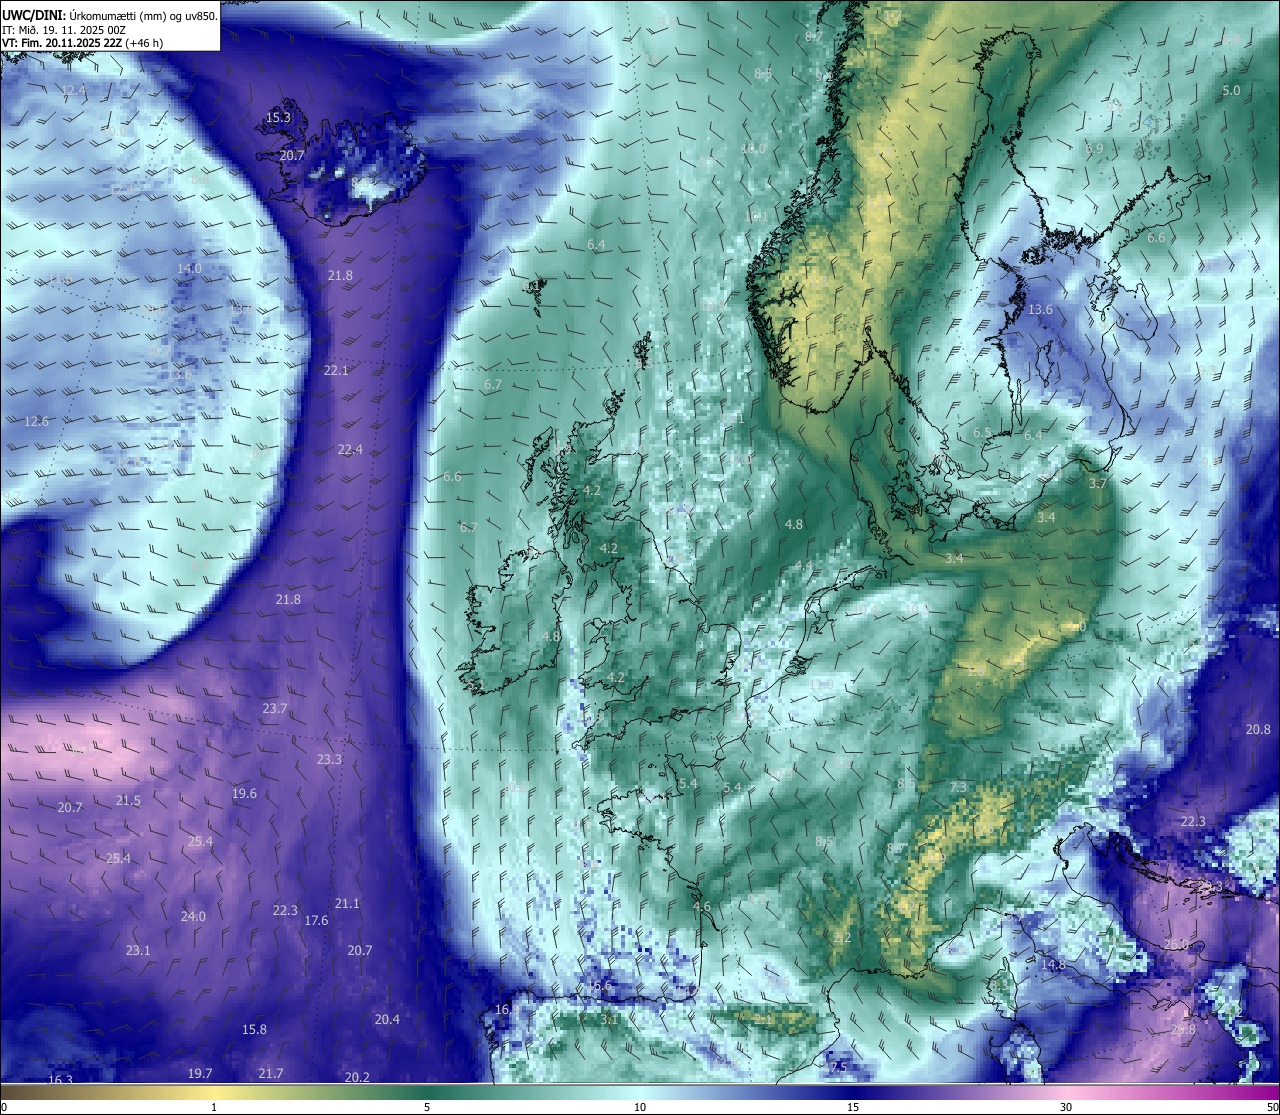Click the UWC/DINI Úrkomumætti title line

click(x=110, y=14)
